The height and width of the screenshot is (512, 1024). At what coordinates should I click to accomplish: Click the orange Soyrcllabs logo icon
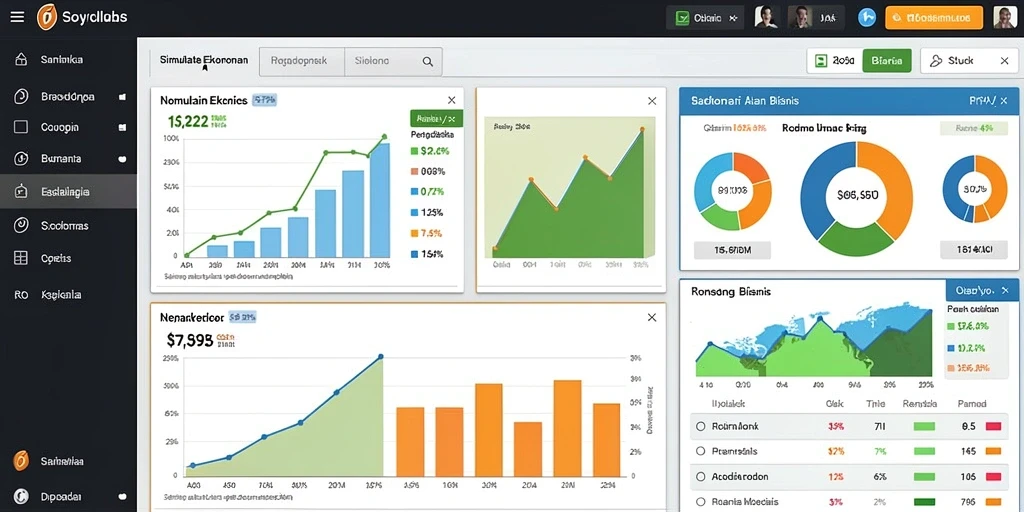click(47, 17)
